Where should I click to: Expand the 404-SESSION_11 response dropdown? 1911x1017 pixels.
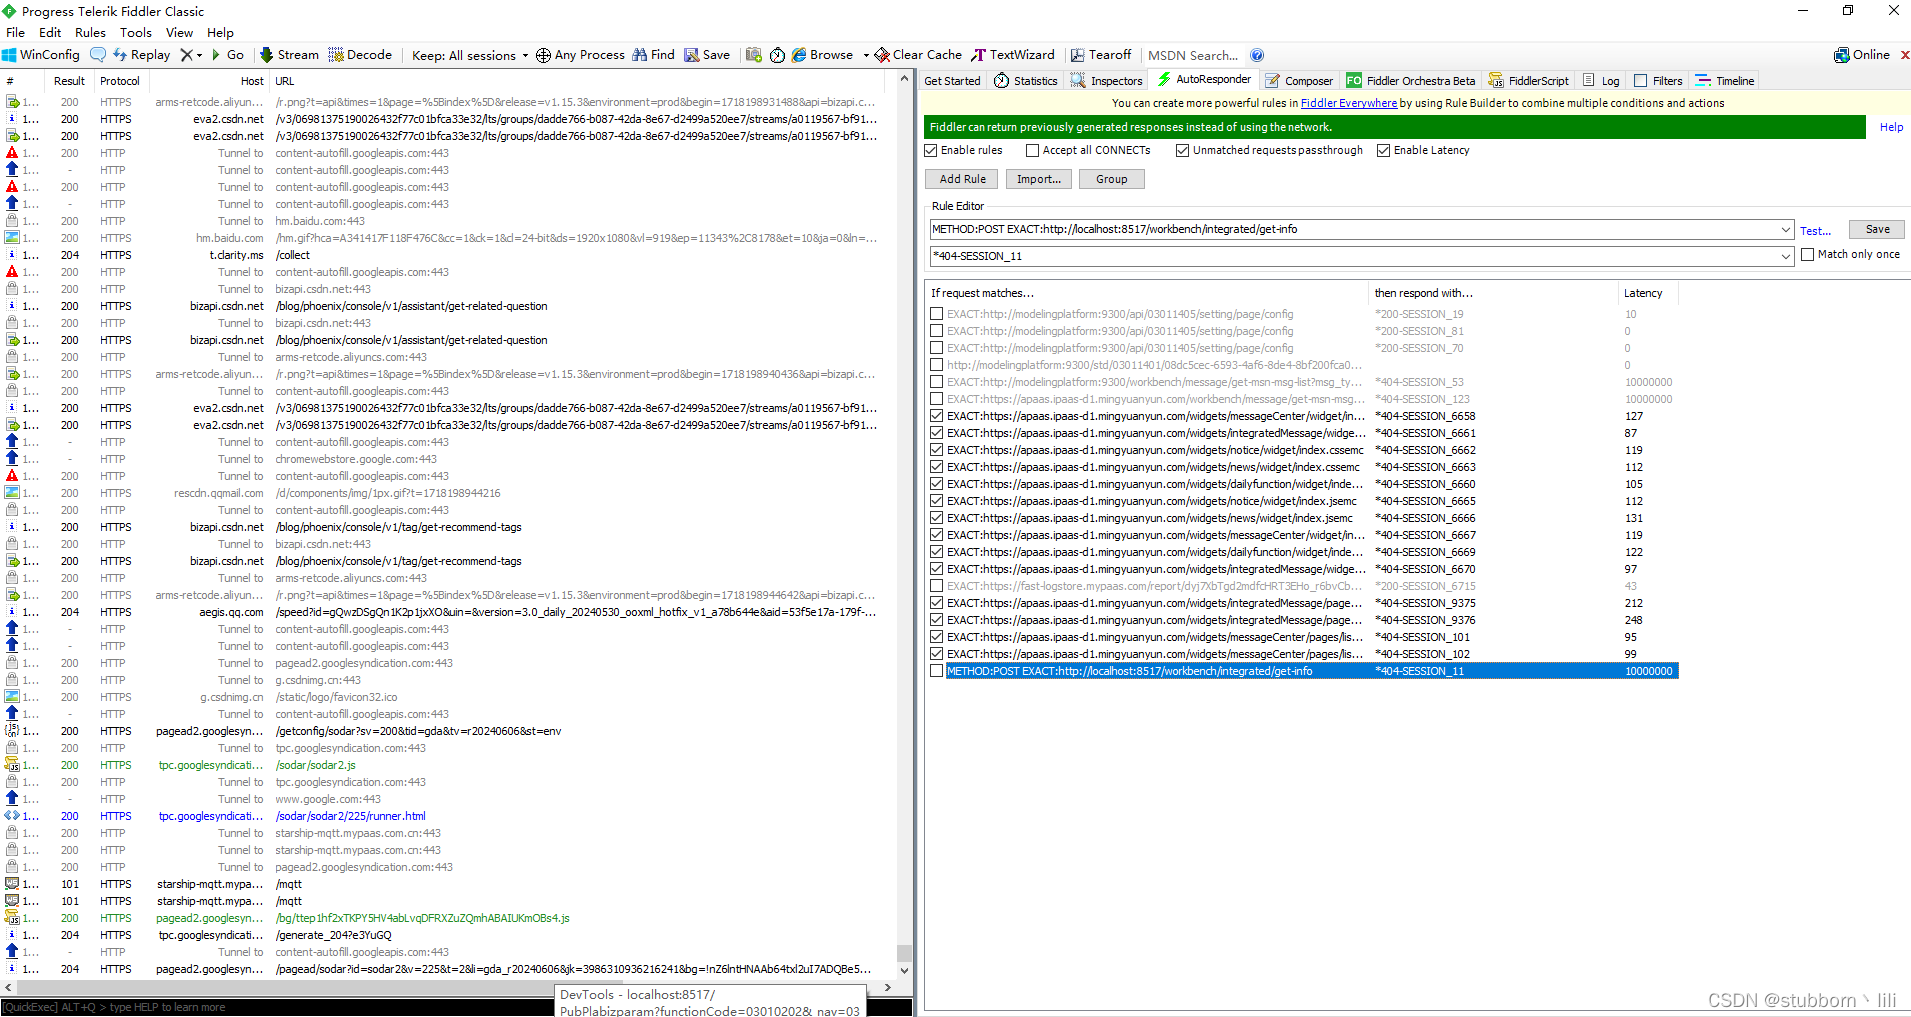1786,256
